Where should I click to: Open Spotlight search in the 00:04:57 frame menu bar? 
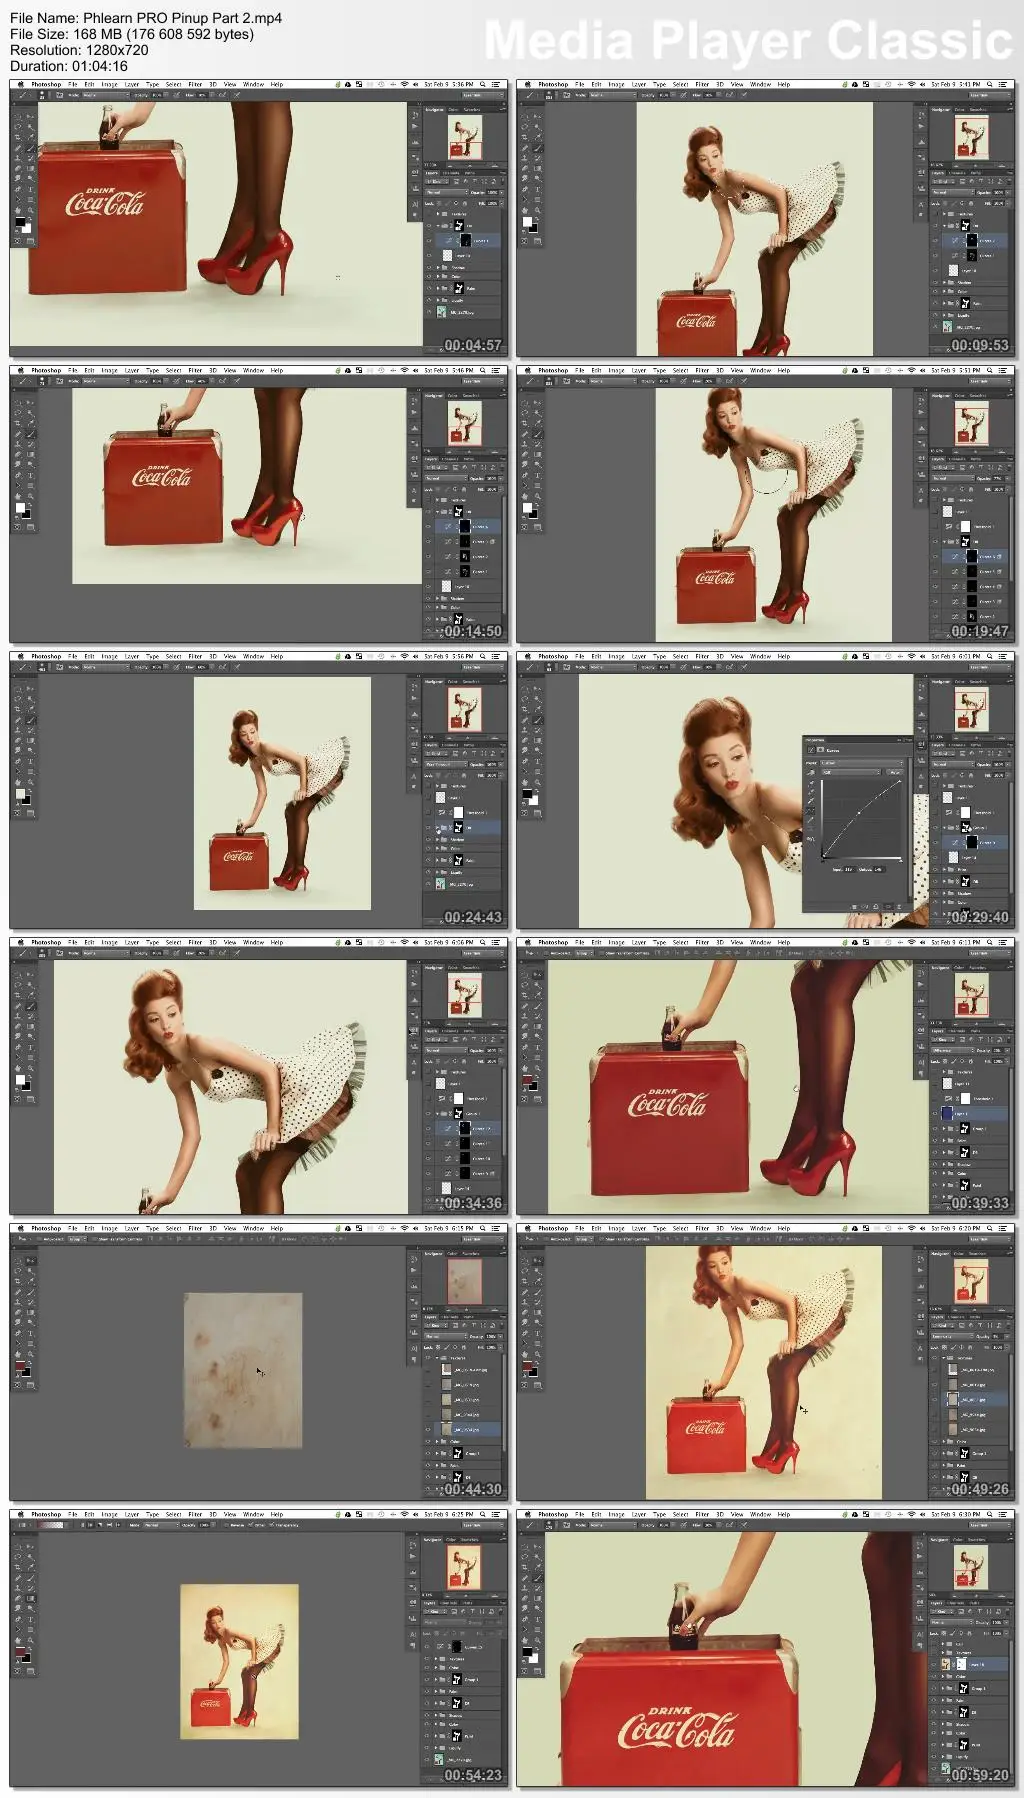click(x=483, y=84)
